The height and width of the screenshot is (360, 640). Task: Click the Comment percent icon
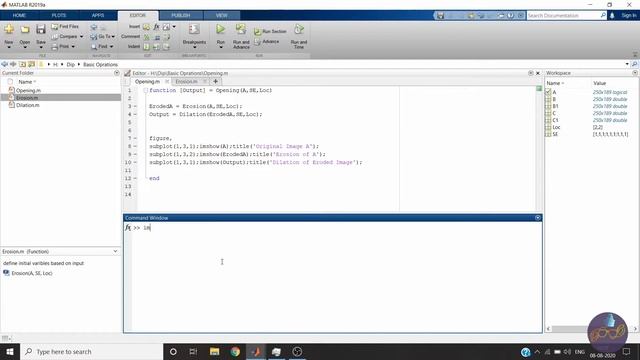point(146,37)
